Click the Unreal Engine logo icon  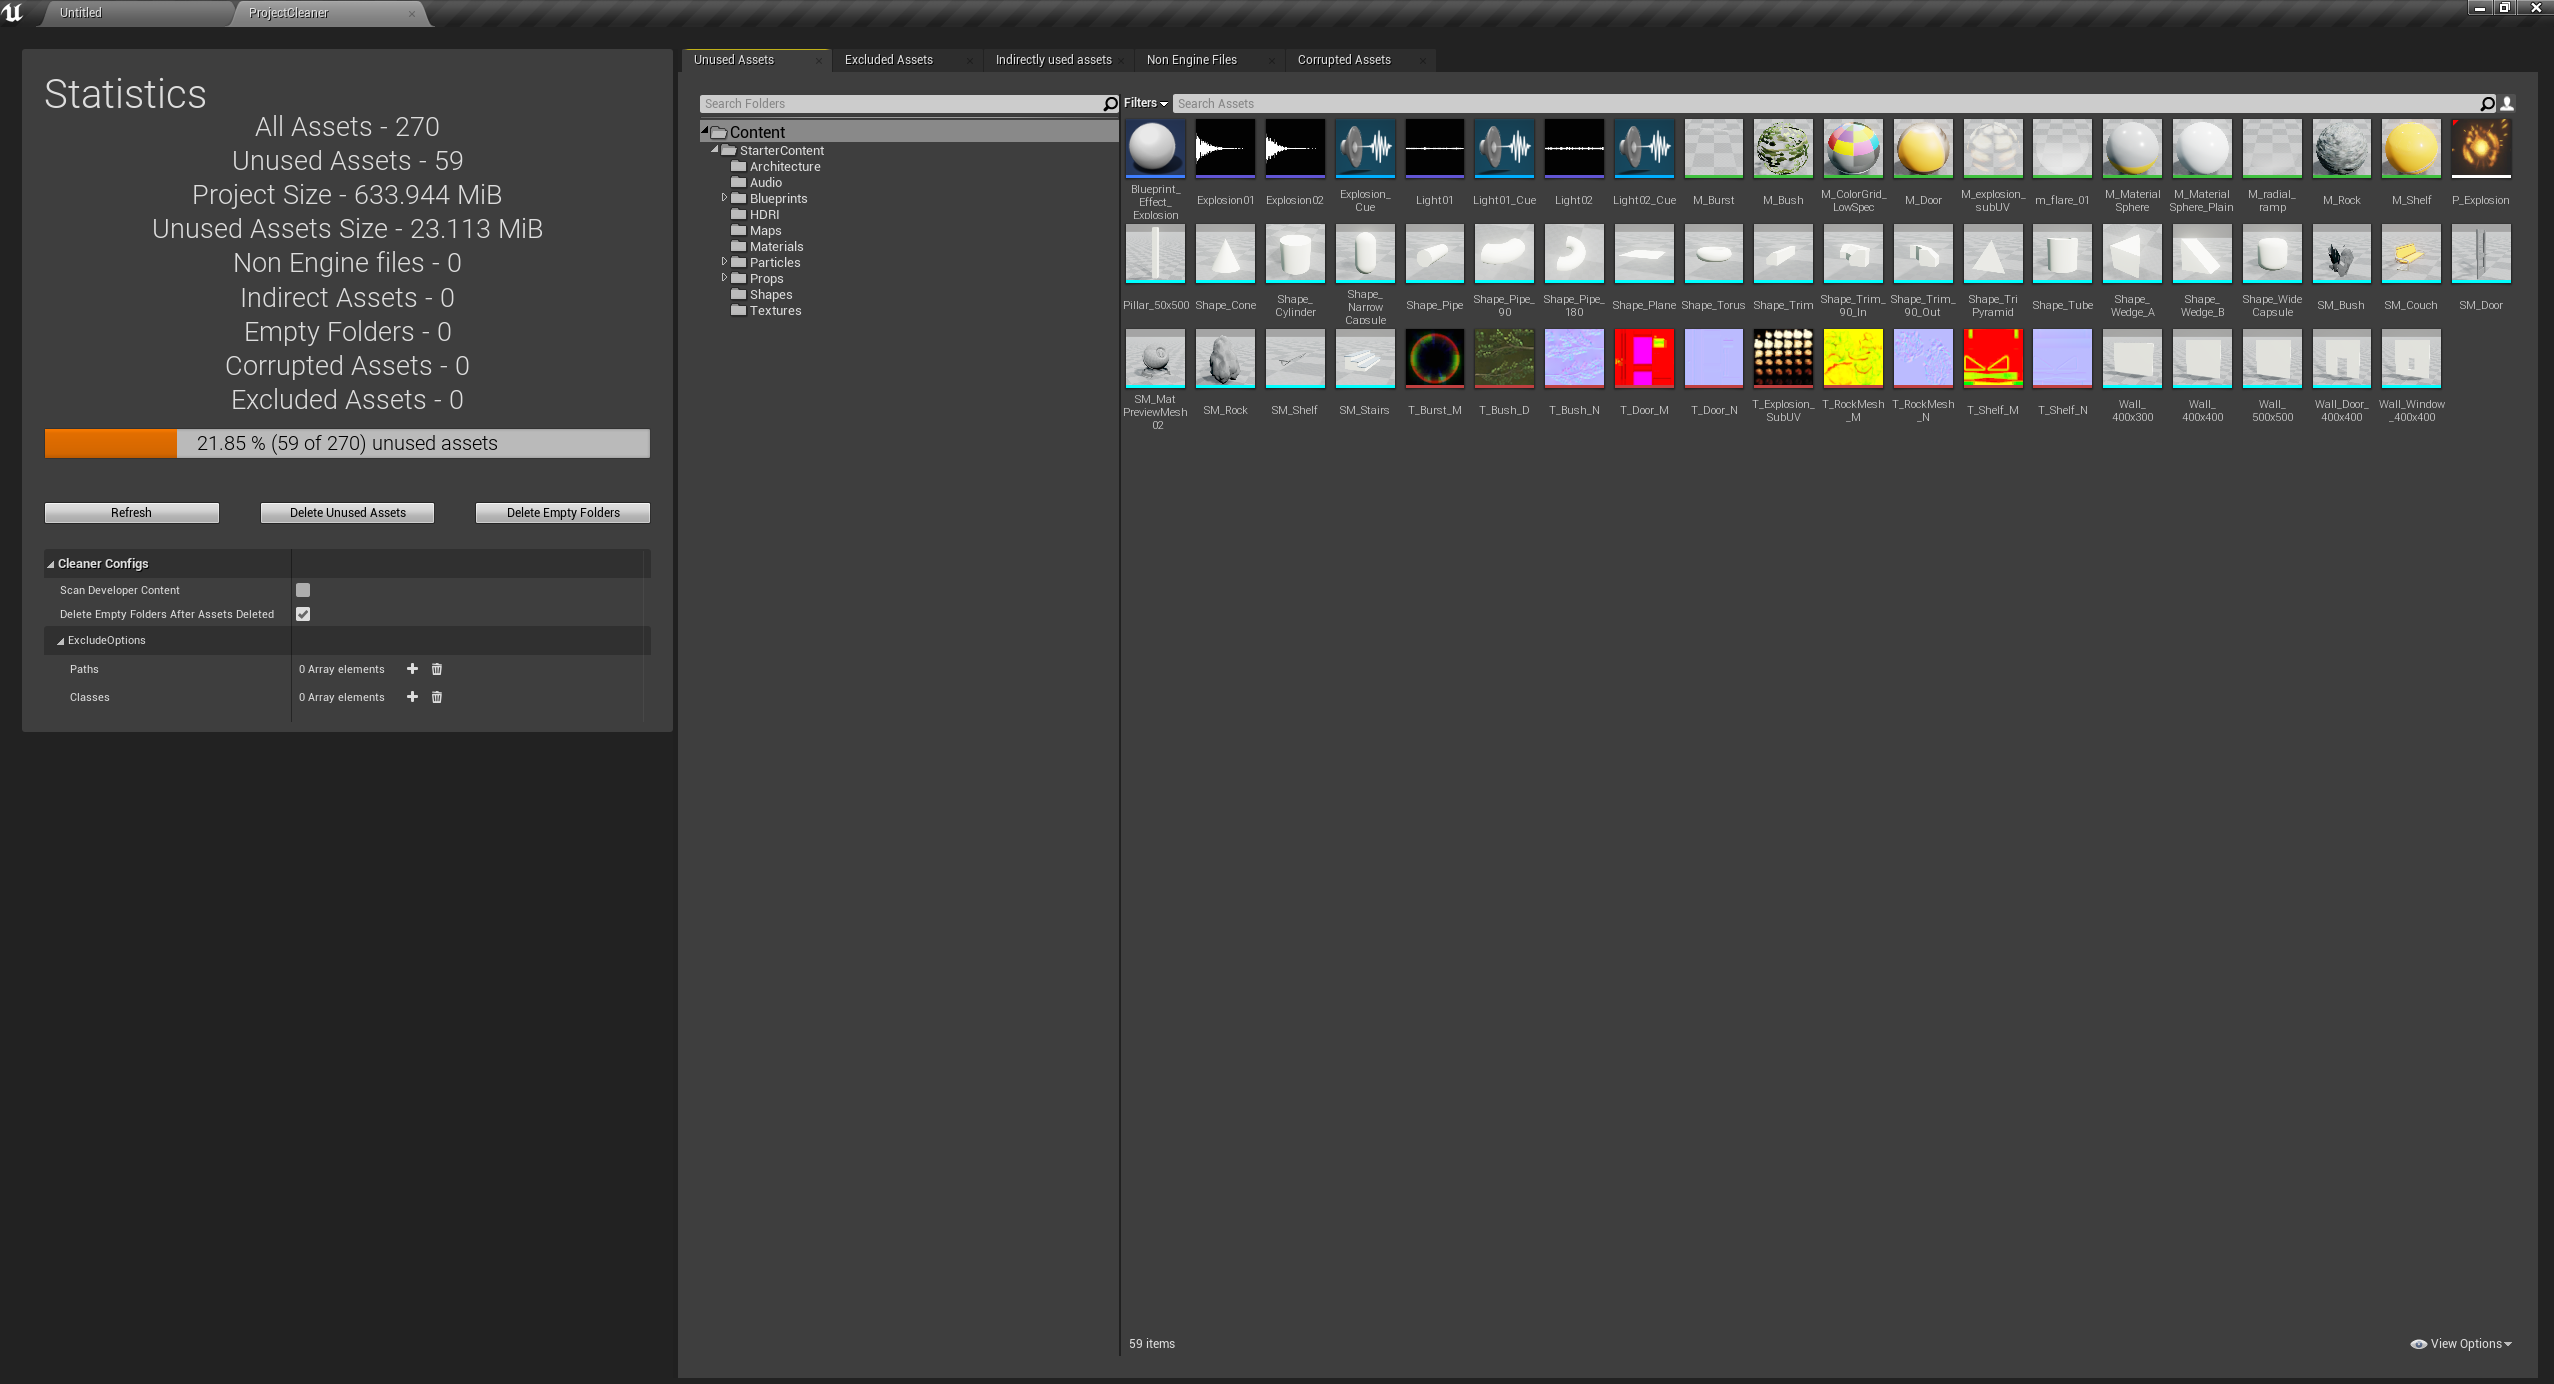(x=13, y=13)
